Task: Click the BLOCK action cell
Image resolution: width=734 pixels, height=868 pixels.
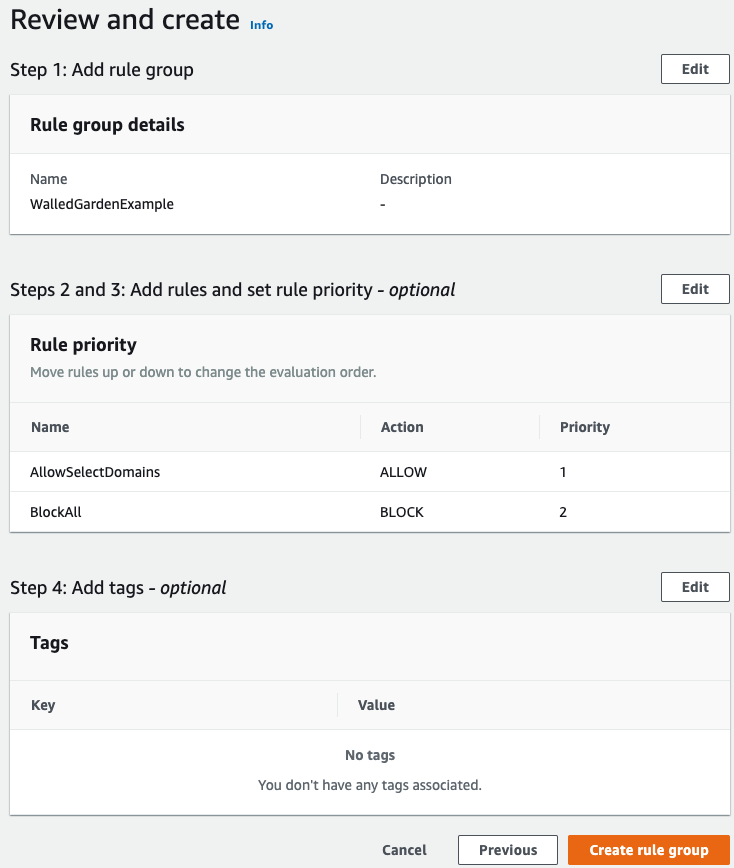Action: tap(402, 512)
